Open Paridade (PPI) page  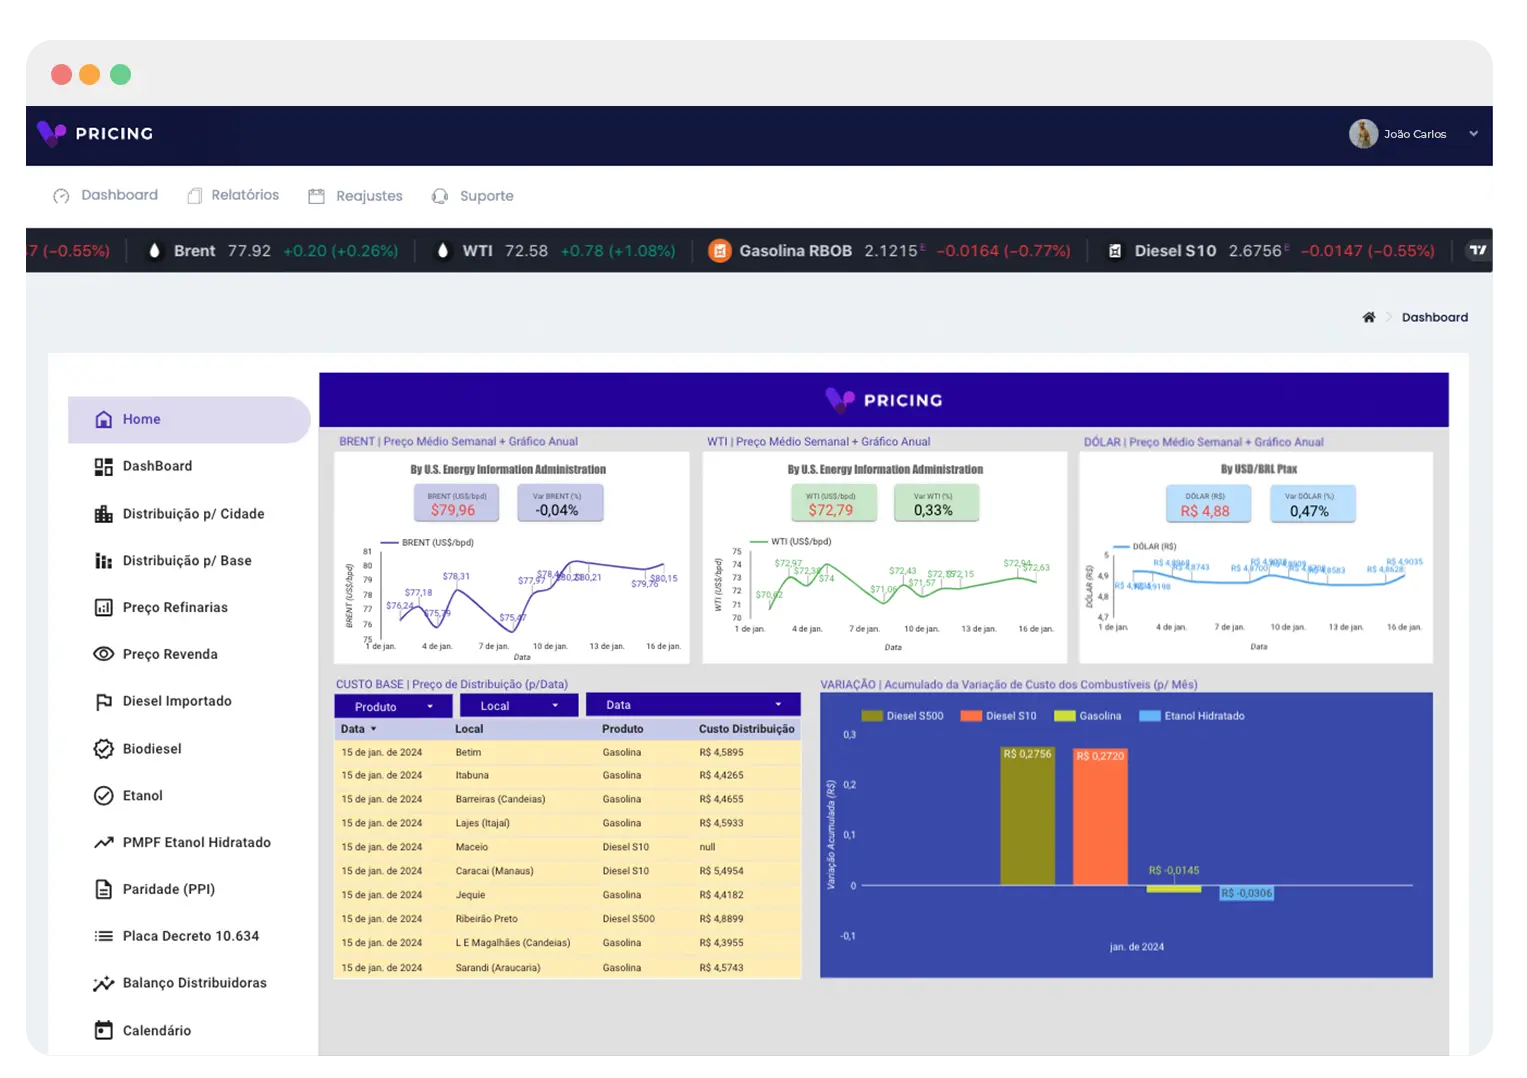169,889
